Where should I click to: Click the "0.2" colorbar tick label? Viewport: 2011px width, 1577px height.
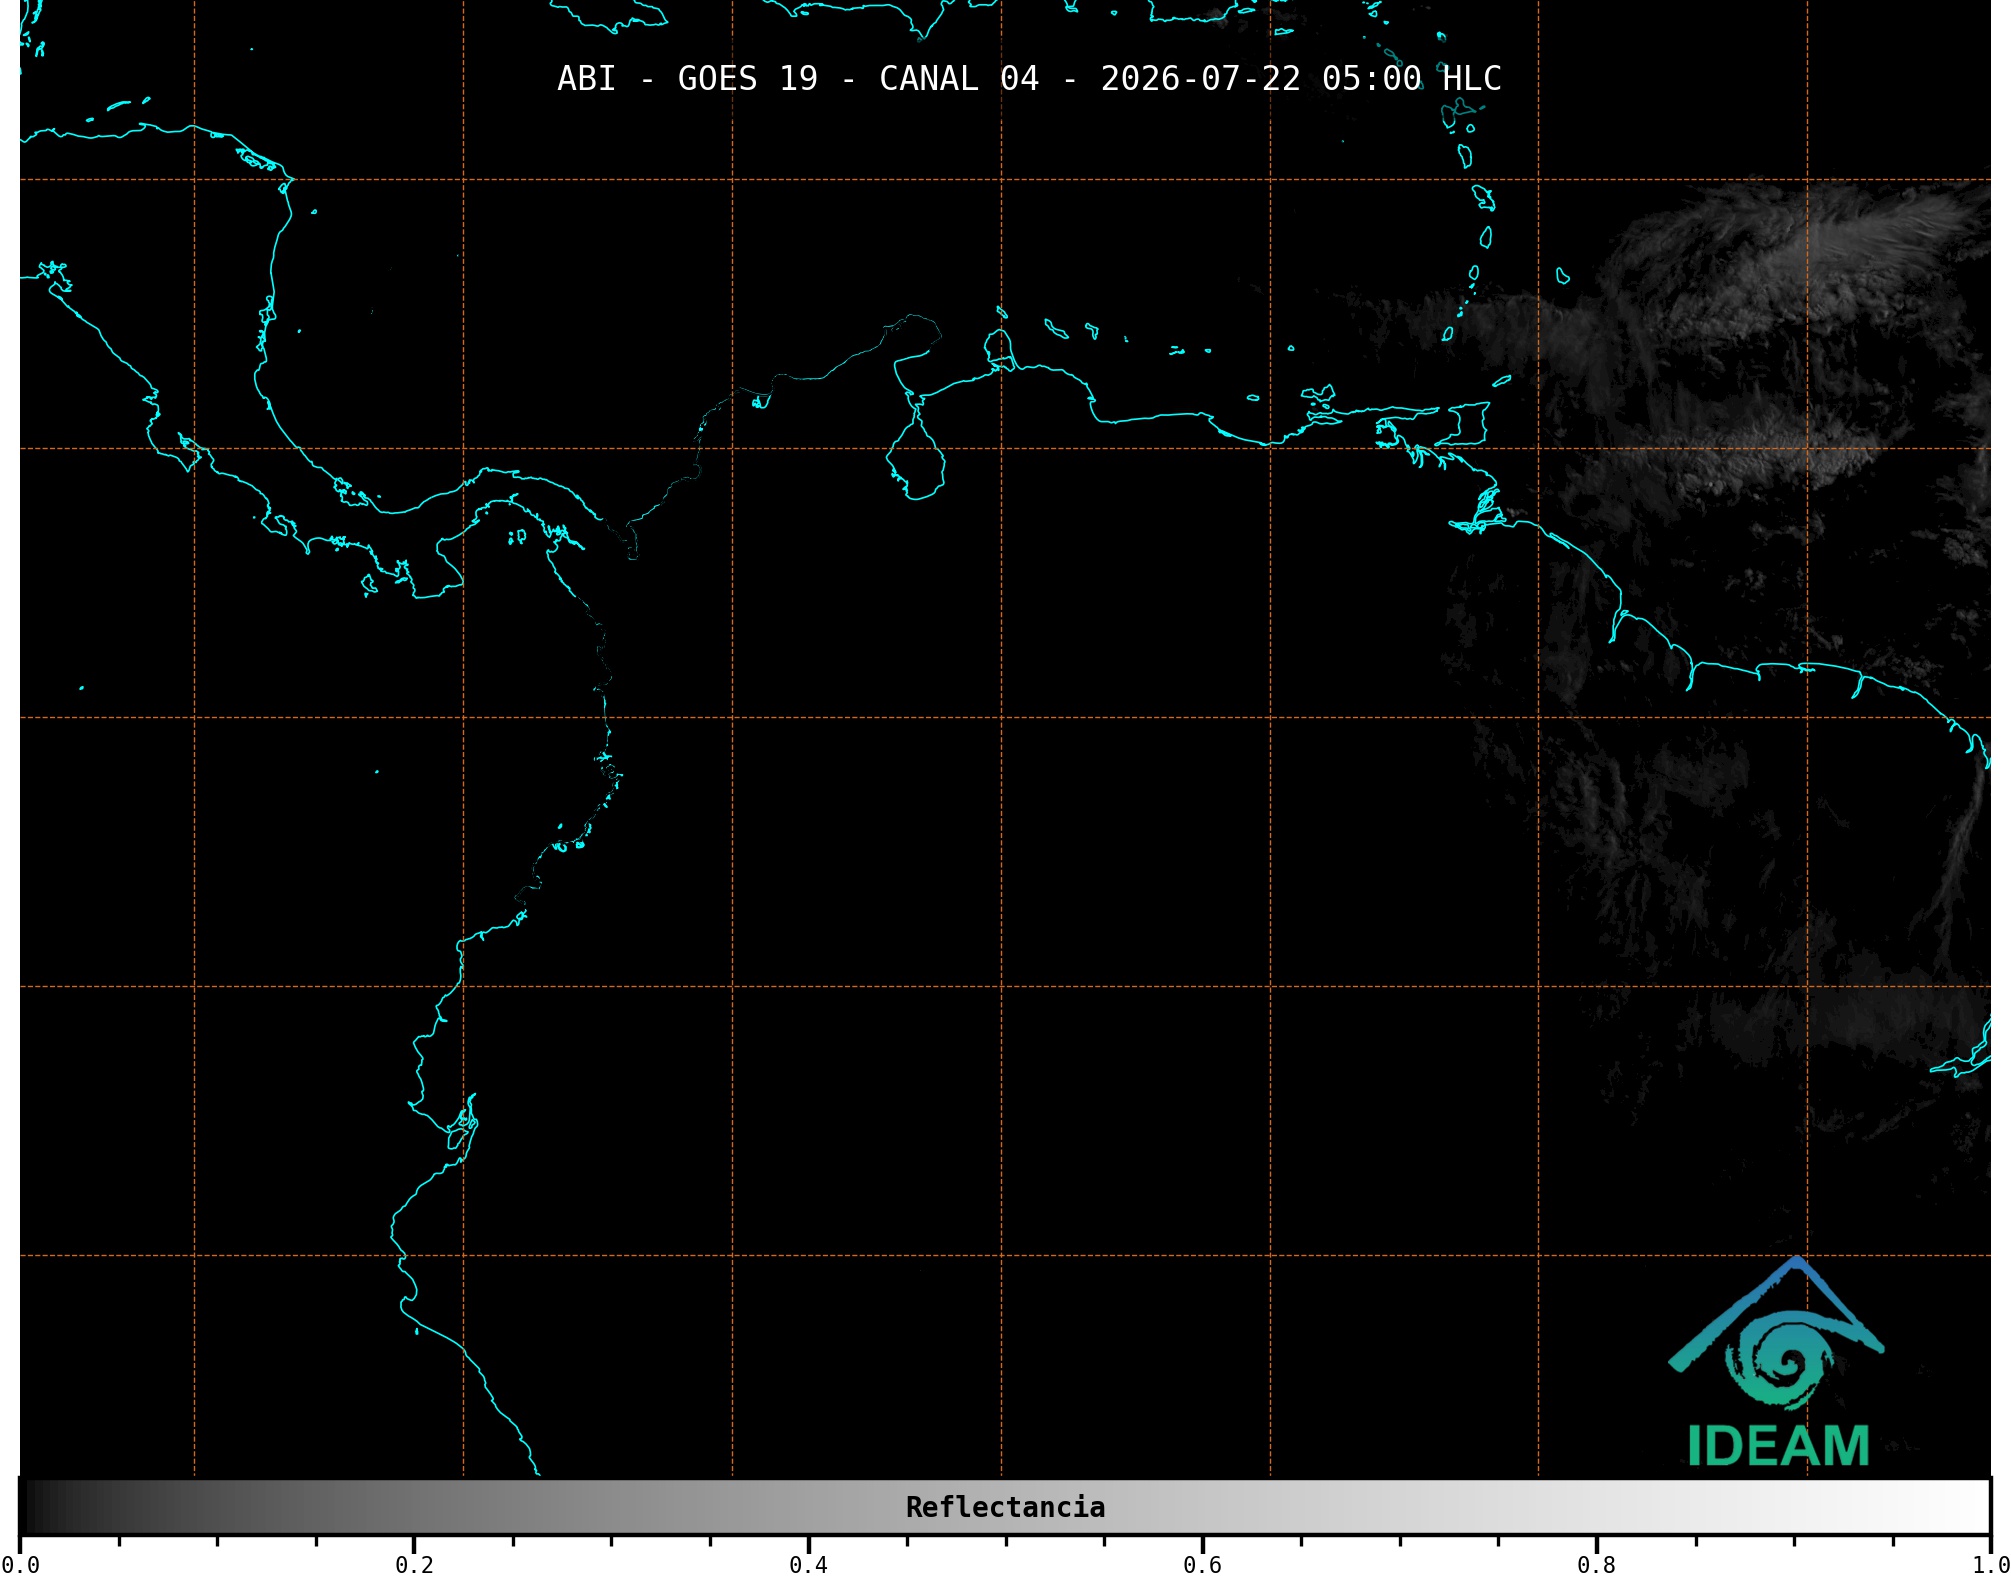414,1565
